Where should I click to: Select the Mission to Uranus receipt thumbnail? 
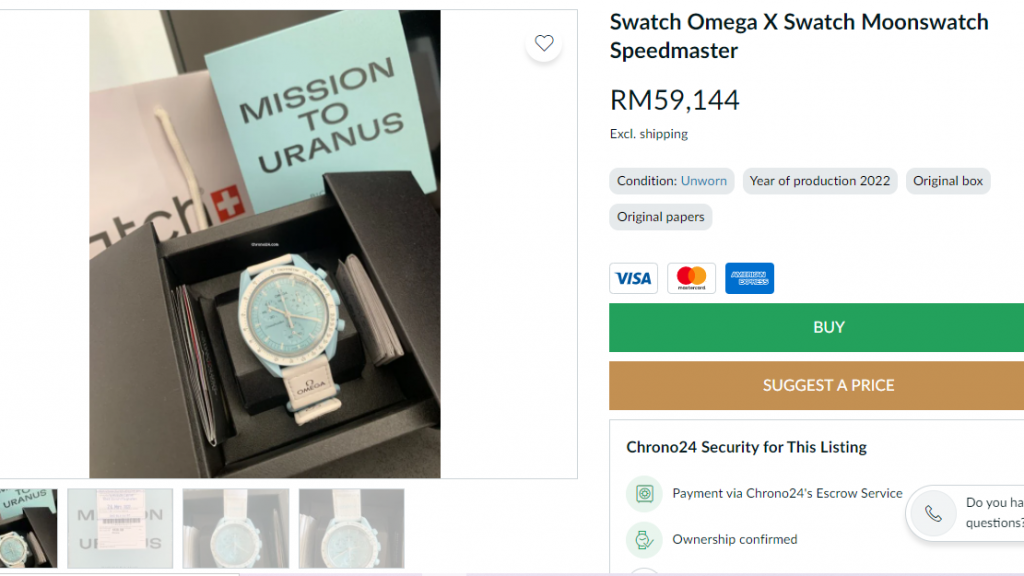point(120,528)
